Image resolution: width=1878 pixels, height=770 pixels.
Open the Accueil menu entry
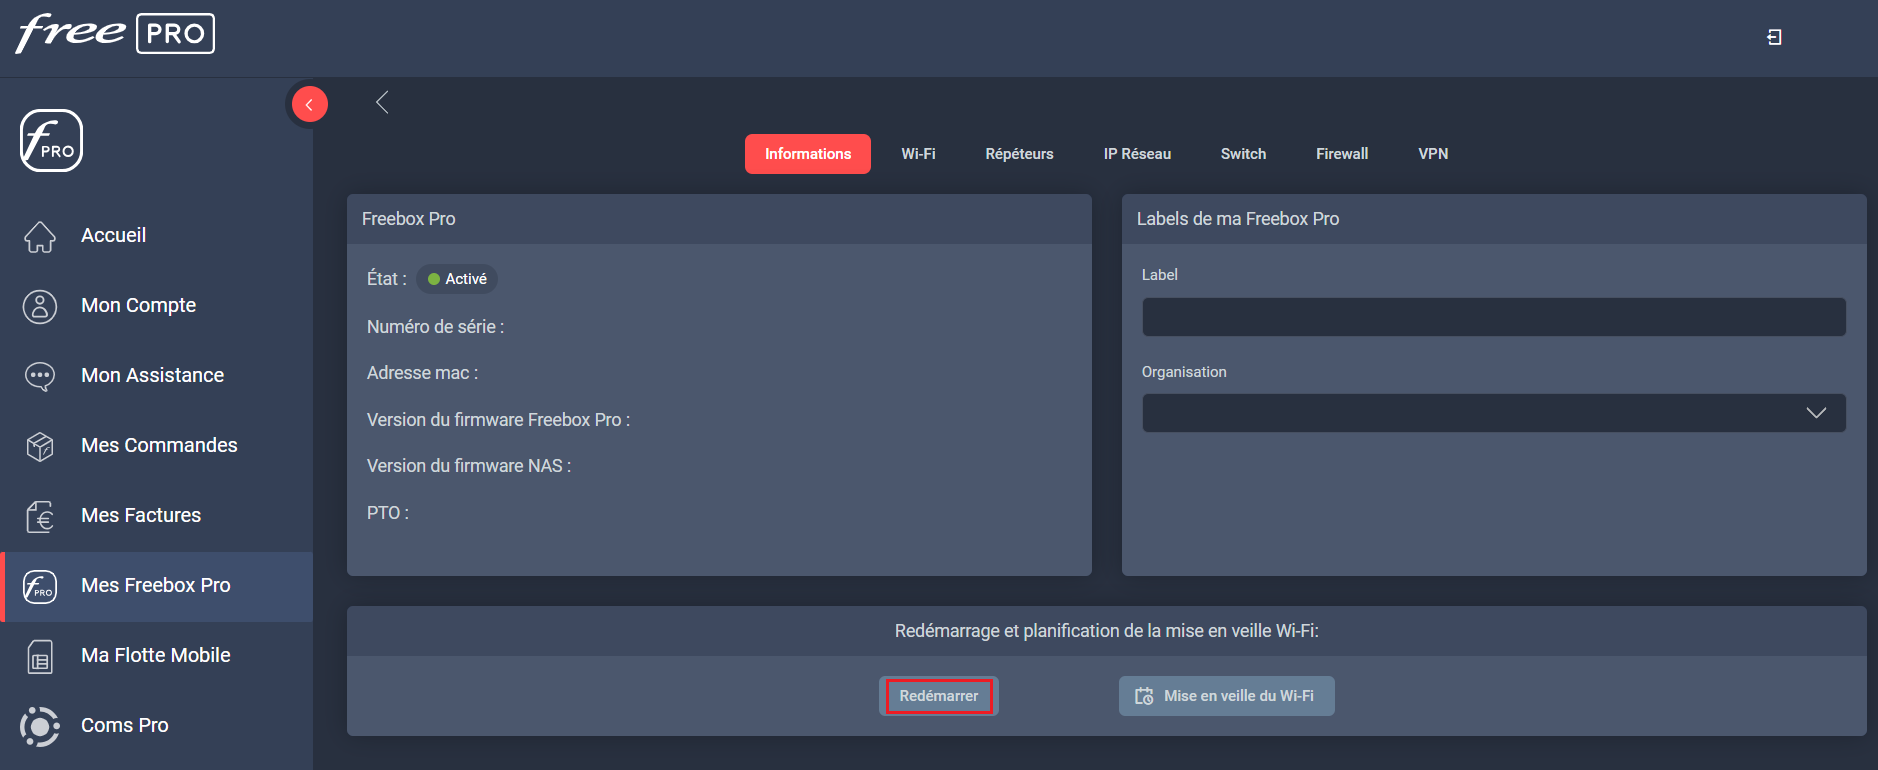point(158,236)
